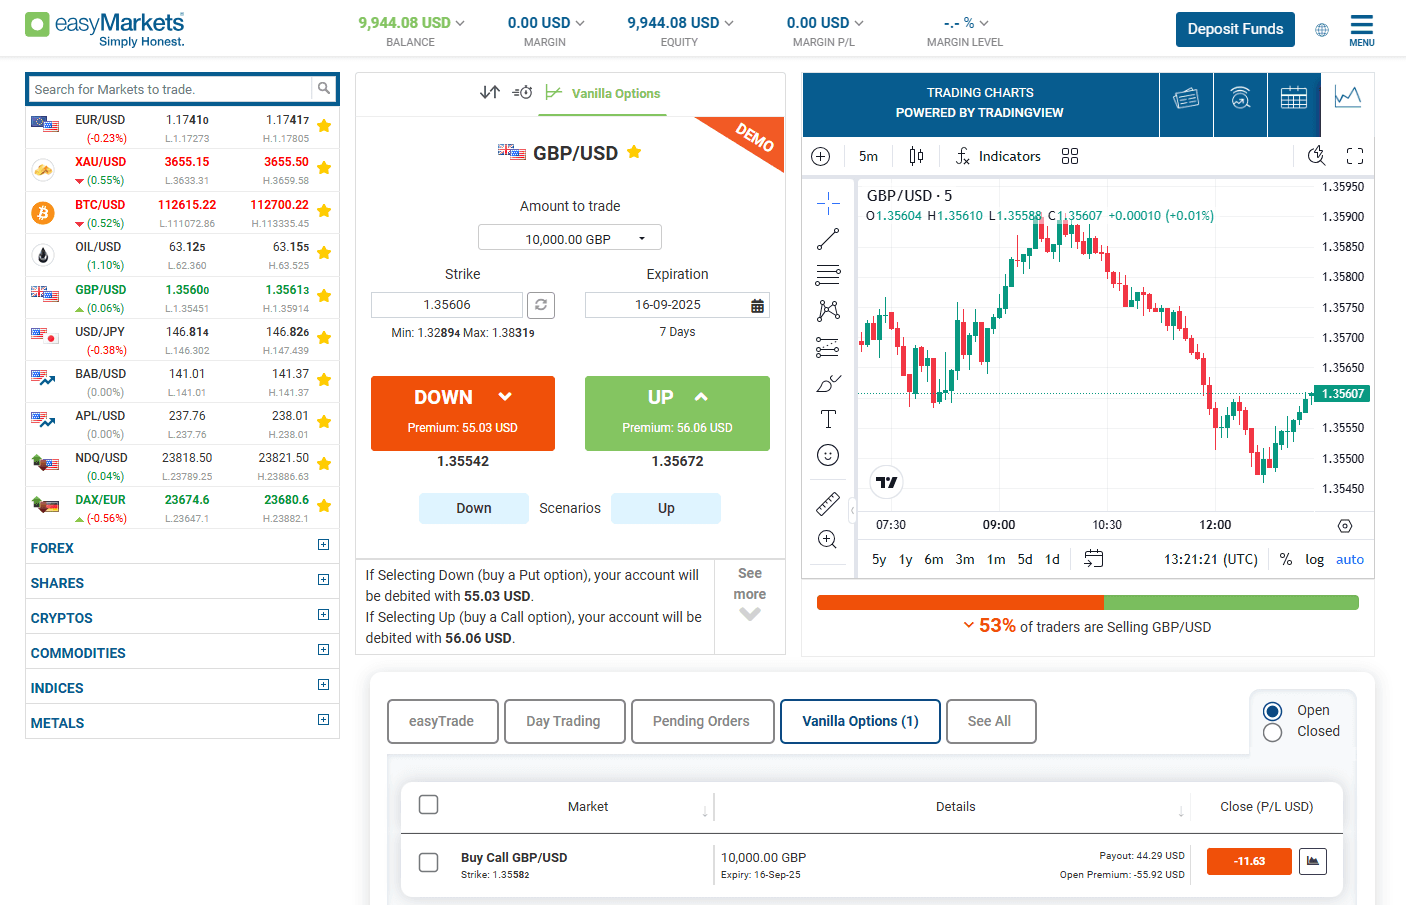
Task: Switch to Vanilla Options (1) tab
Action: [x=860, y=721]
